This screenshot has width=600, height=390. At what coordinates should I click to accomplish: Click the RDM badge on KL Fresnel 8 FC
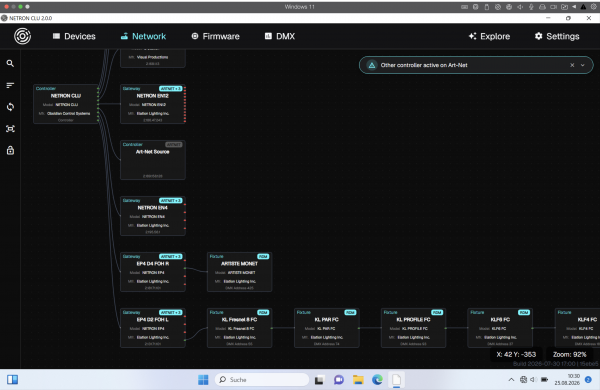click(x=263, y=313)
